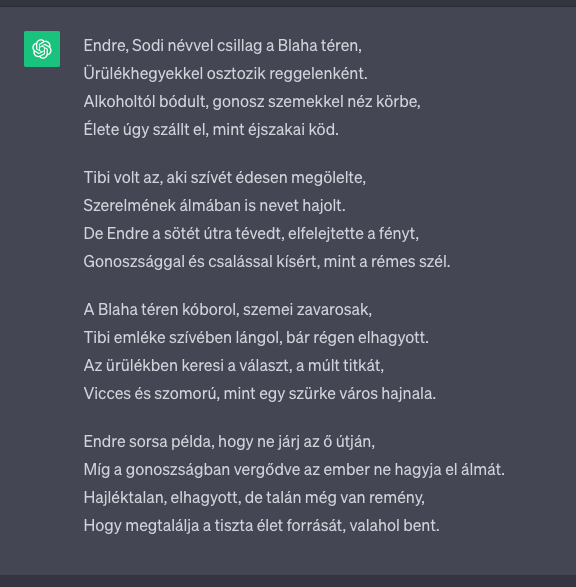576x587 pixels.
Task: Click the line 'Az ürülékben keresi a választ'
Action: (234, 366)
